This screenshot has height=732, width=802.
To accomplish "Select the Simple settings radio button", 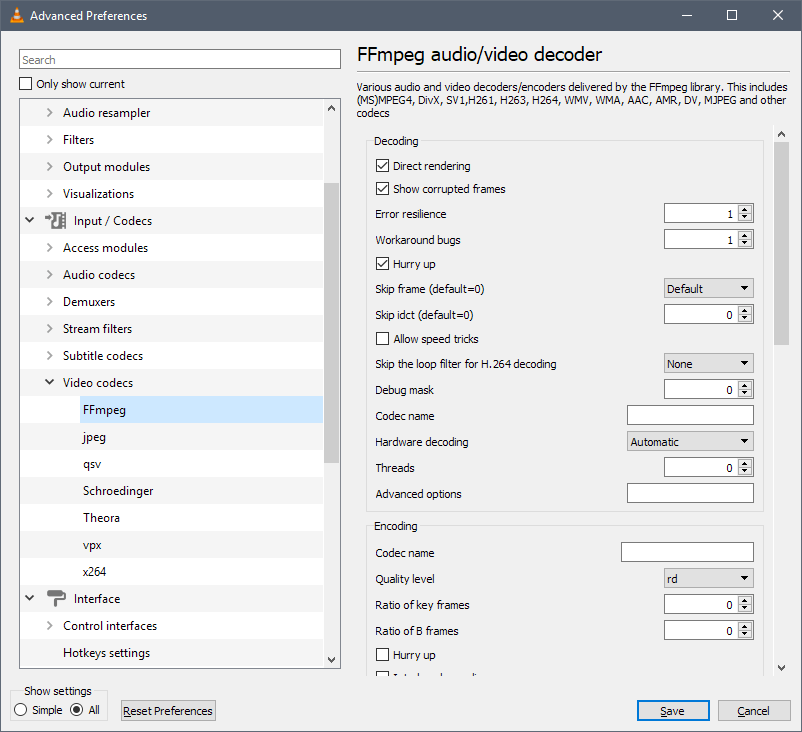I will (19, 710).
